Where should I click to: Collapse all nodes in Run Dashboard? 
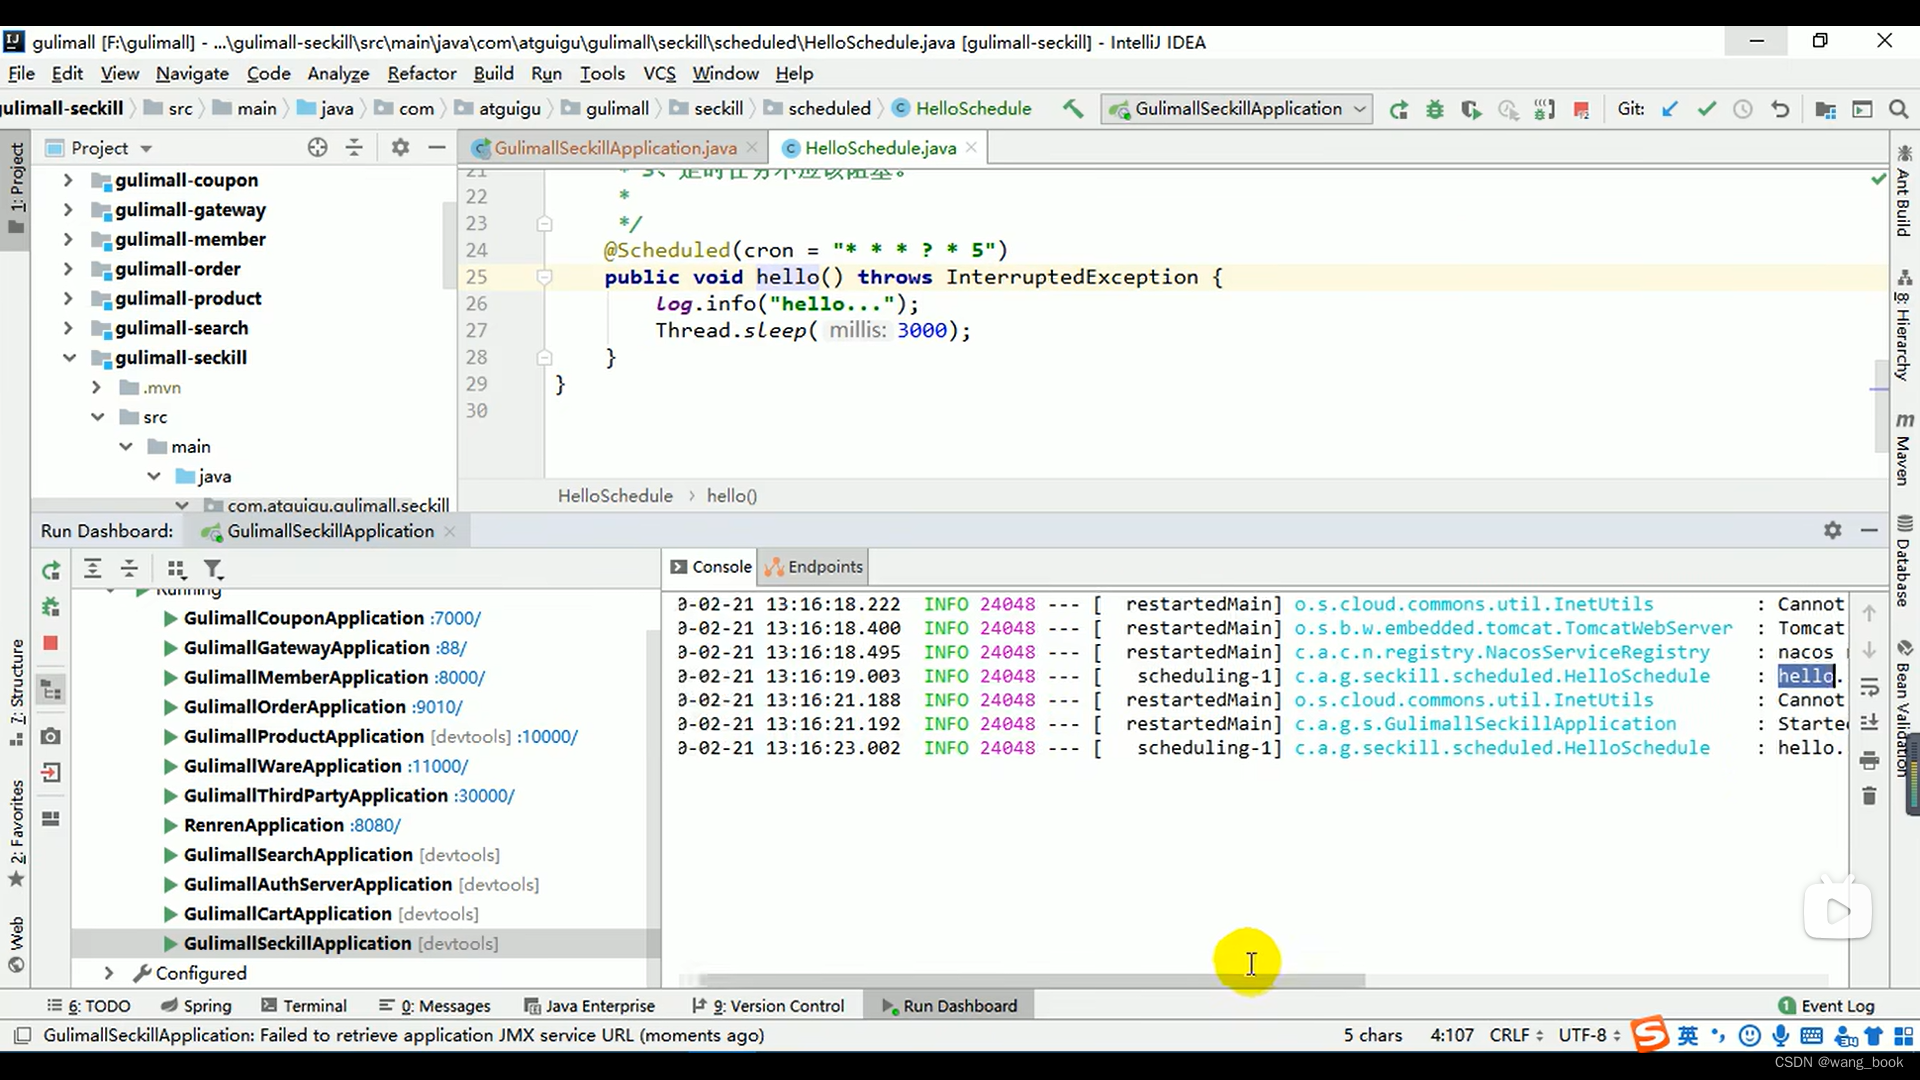[129, 569]
